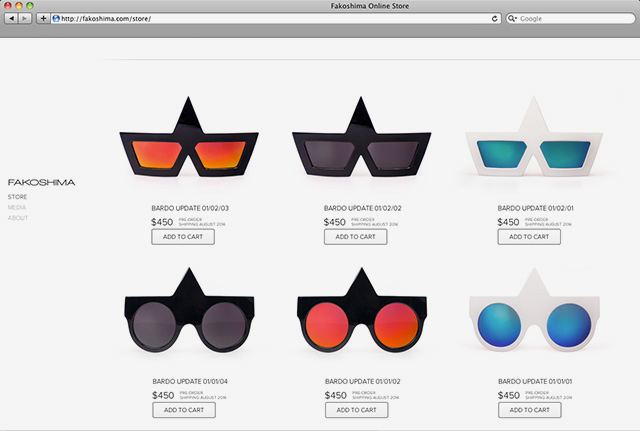Viewport: 640px width, 431px height.
Task: Add BARDO UPDATE 01/02/01 to cart
Action: coord(529,237)
